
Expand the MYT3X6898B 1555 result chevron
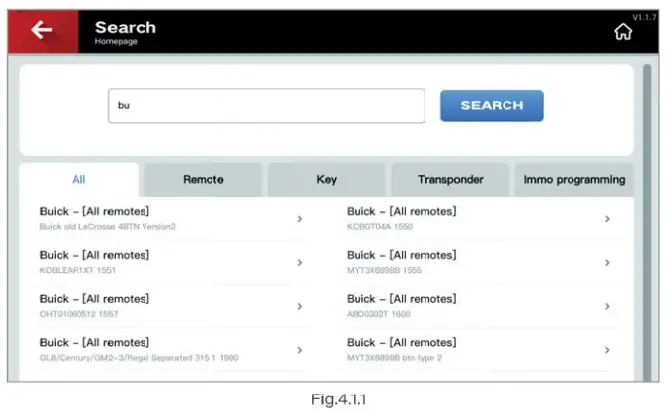[607, 263]
